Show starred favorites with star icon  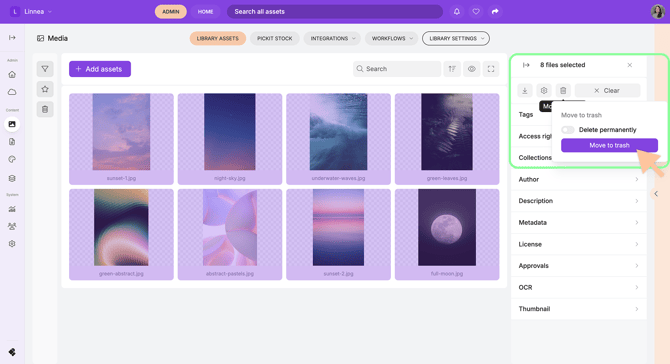pyautogui.click(x=45, y=89)
